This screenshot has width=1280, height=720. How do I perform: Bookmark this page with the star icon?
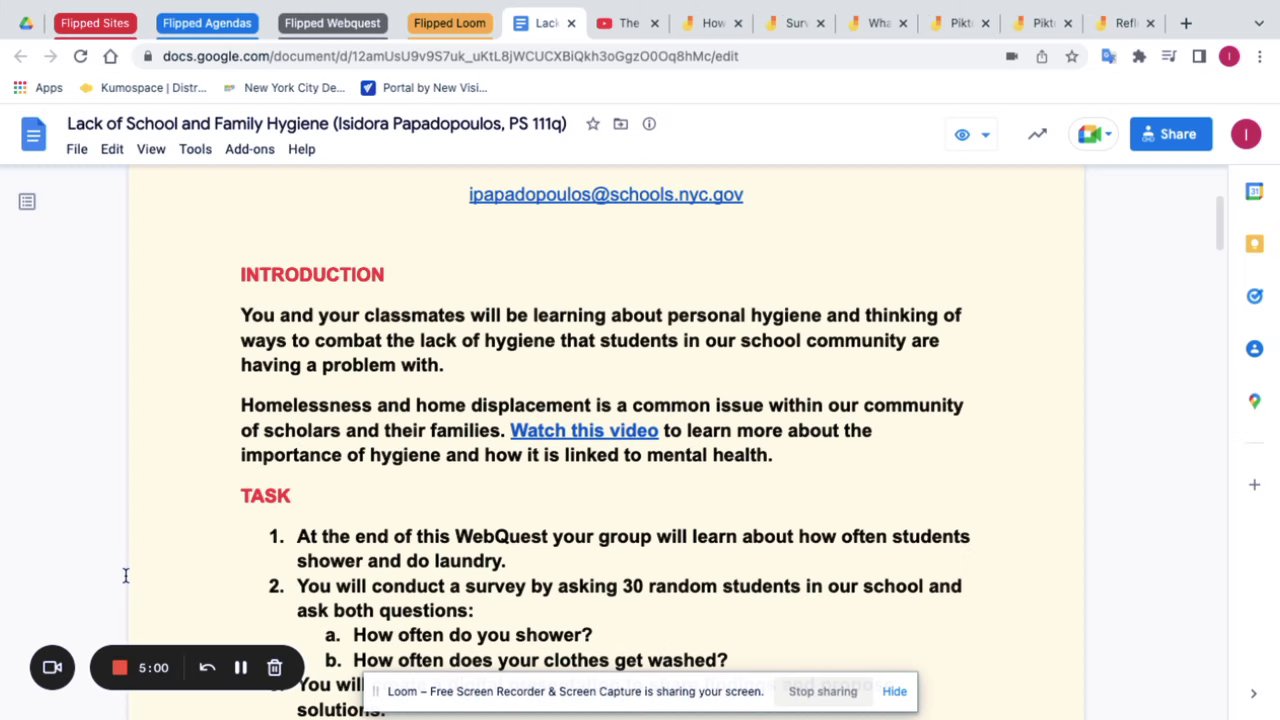click(1072, 57)
